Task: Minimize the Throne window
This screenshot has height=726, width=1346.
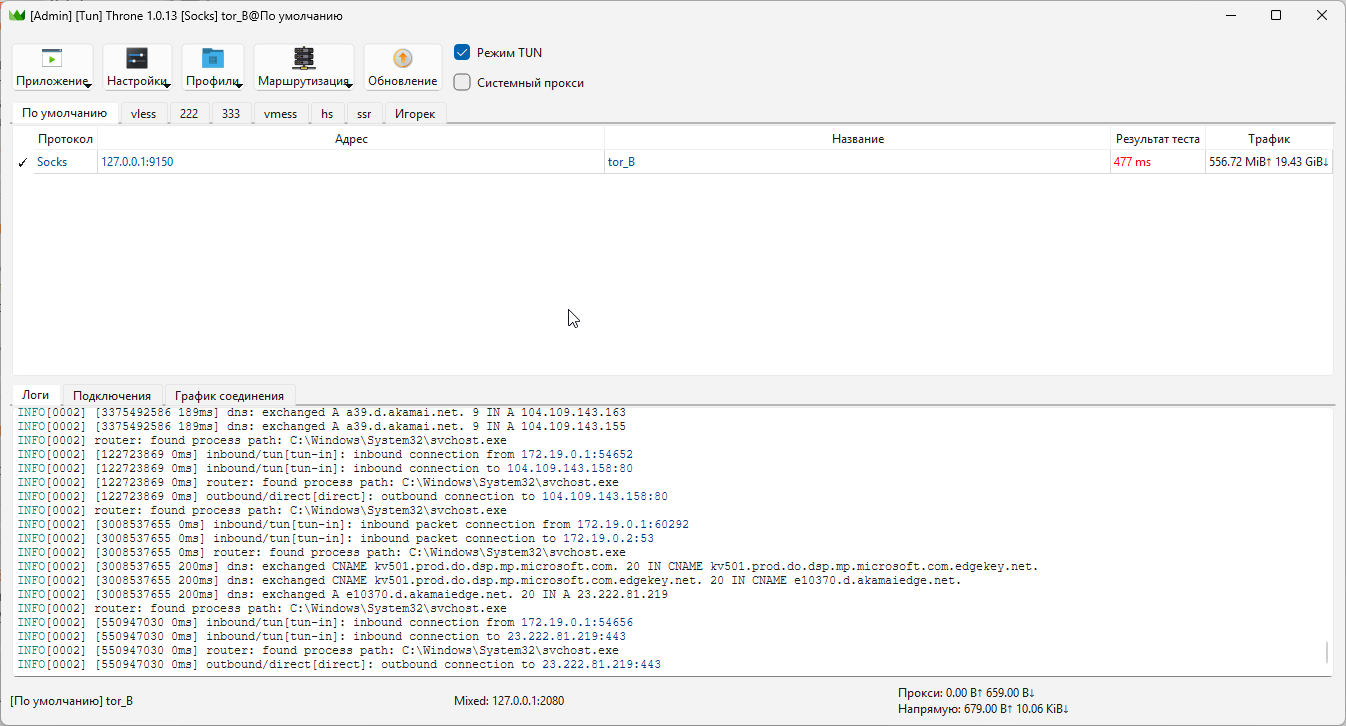Action: (x=1230, y=15)
